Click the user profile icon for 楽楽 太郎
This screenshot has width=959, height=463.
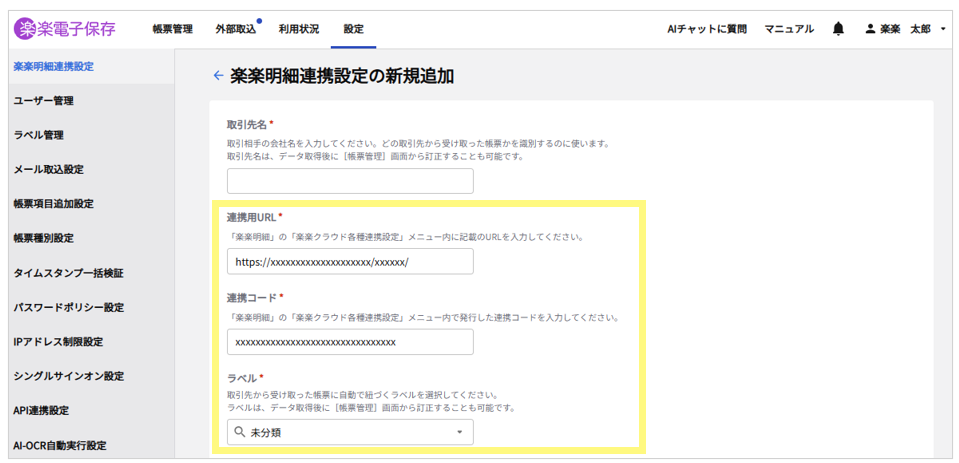click(870, 29)
